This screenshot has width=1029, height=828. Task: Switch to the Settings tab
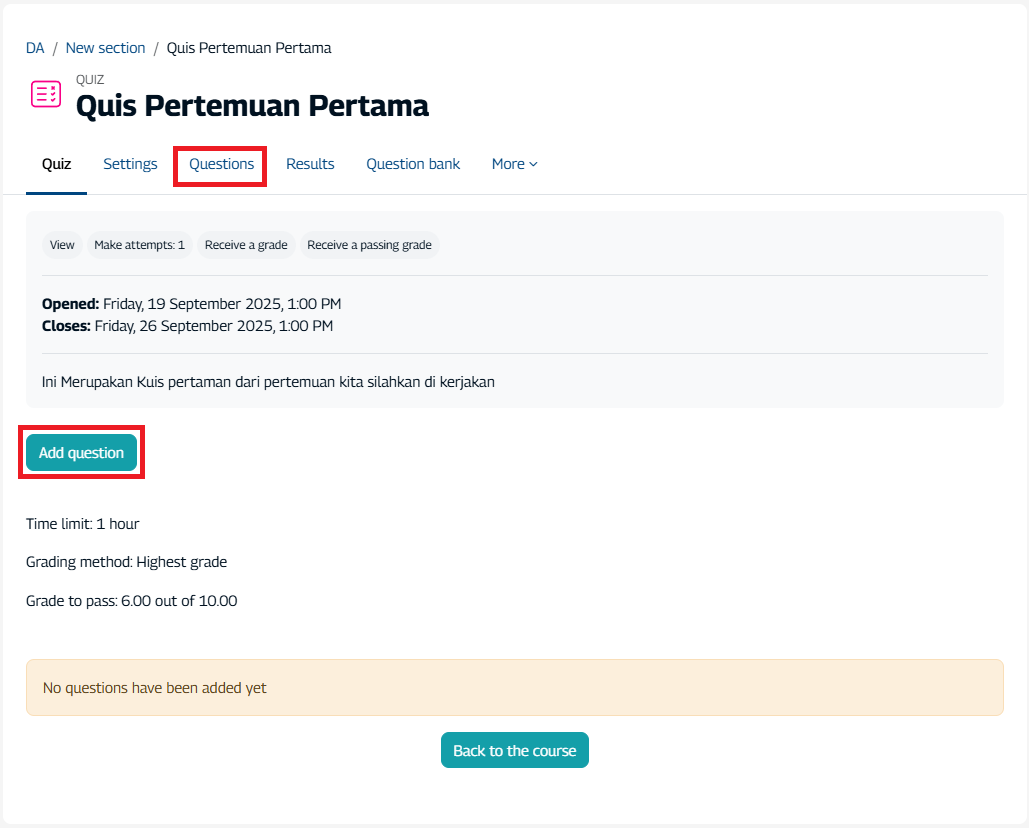pos(130,163)
